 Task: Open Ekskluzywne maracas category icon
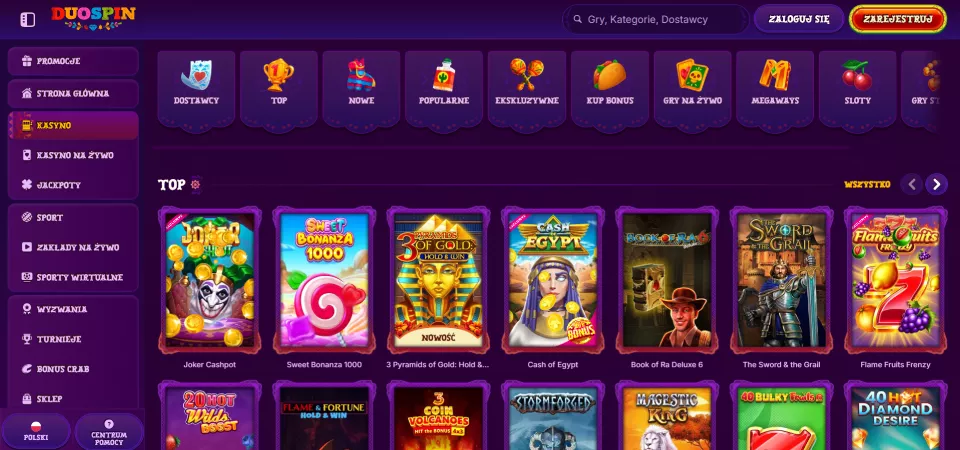pos(527,75)
